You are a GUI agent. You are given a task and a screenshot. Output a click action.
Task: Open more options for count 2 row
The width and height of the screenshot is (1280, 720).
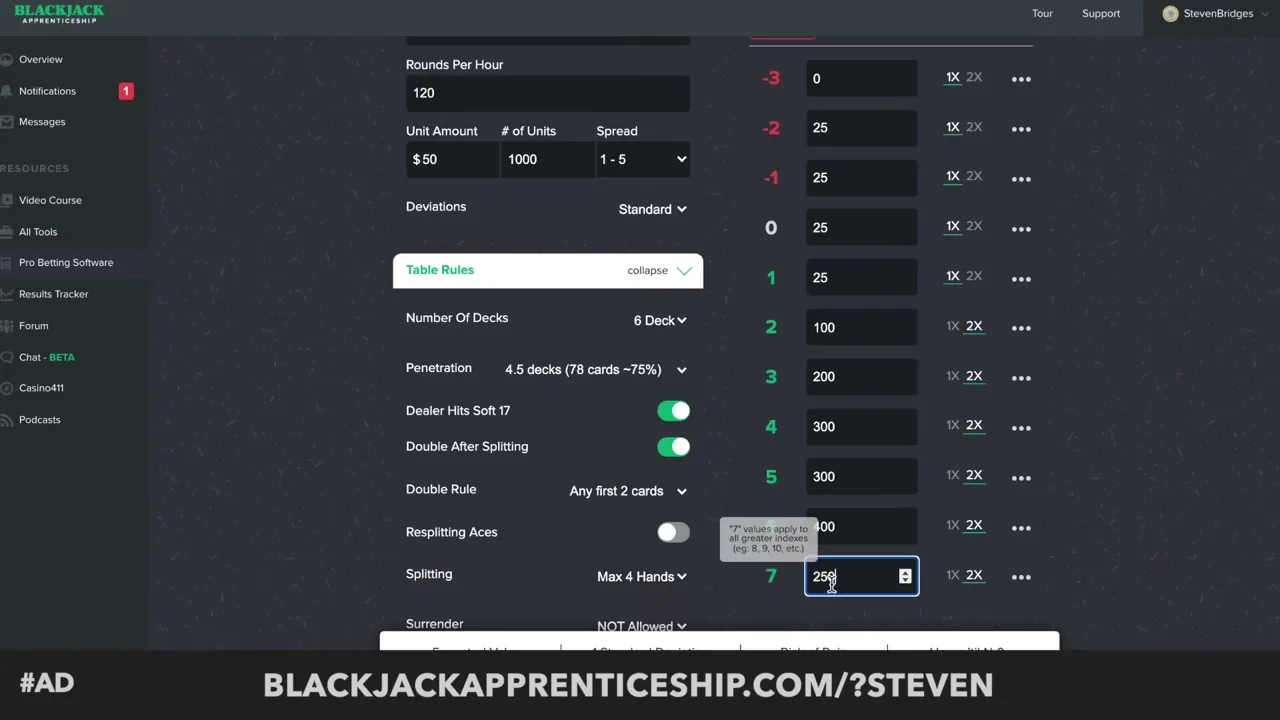(1021, 328)
